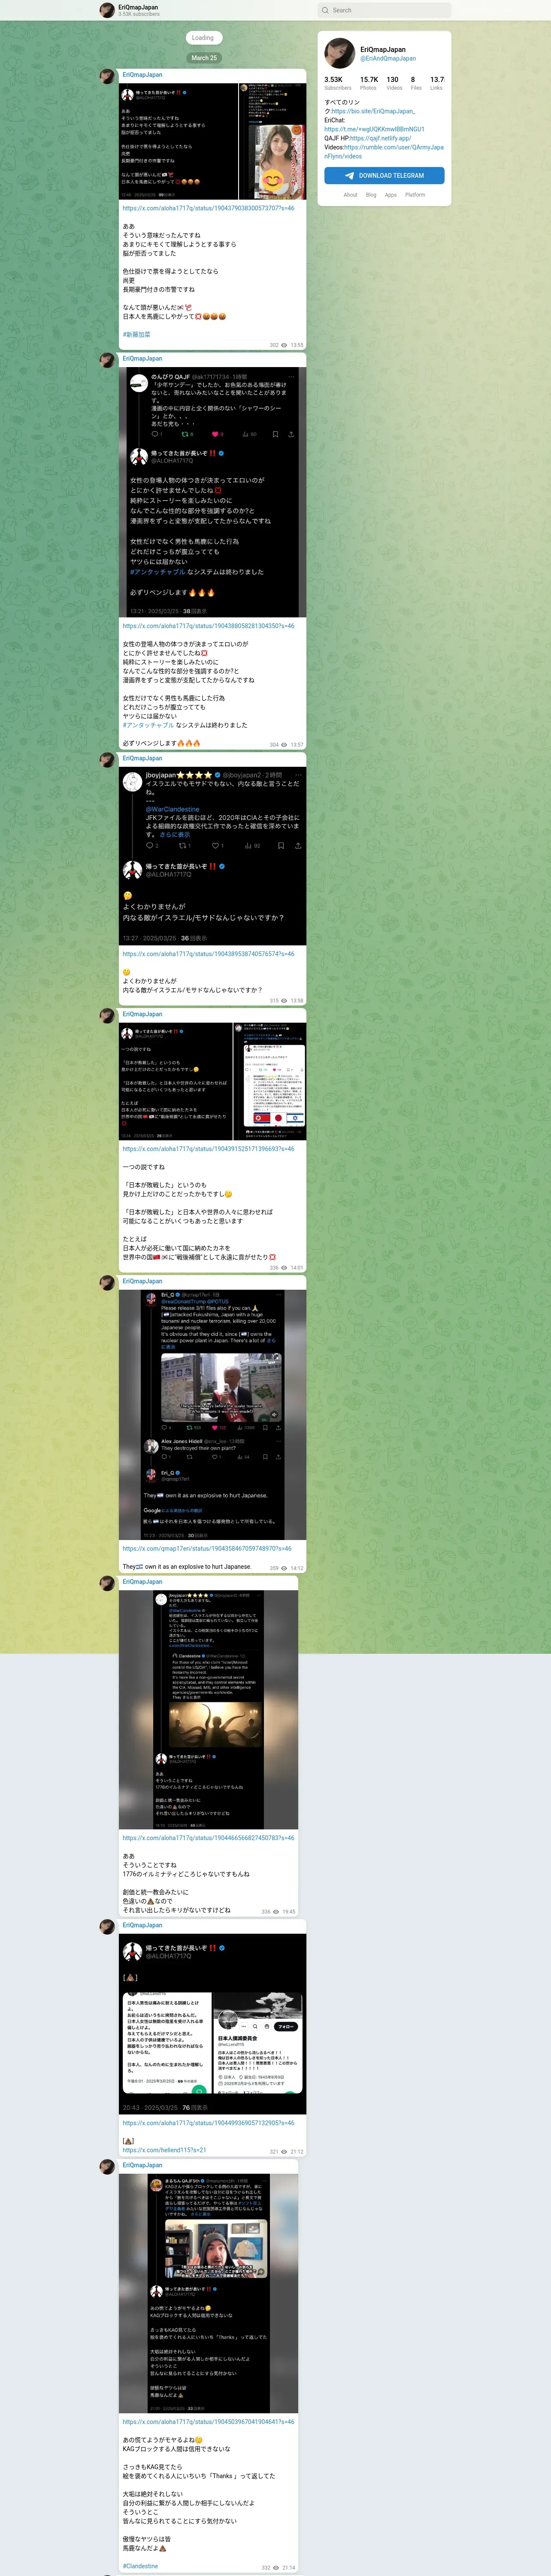Open the x.com/qmap17eri status link
Screen dimensions: 551x2576
tap(207, 1549)
